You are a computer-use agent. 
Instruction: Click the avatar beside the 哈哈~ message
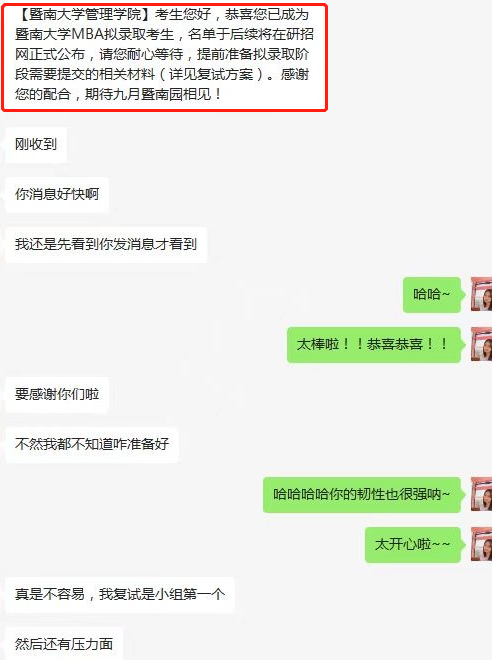[x=481, y=294]
